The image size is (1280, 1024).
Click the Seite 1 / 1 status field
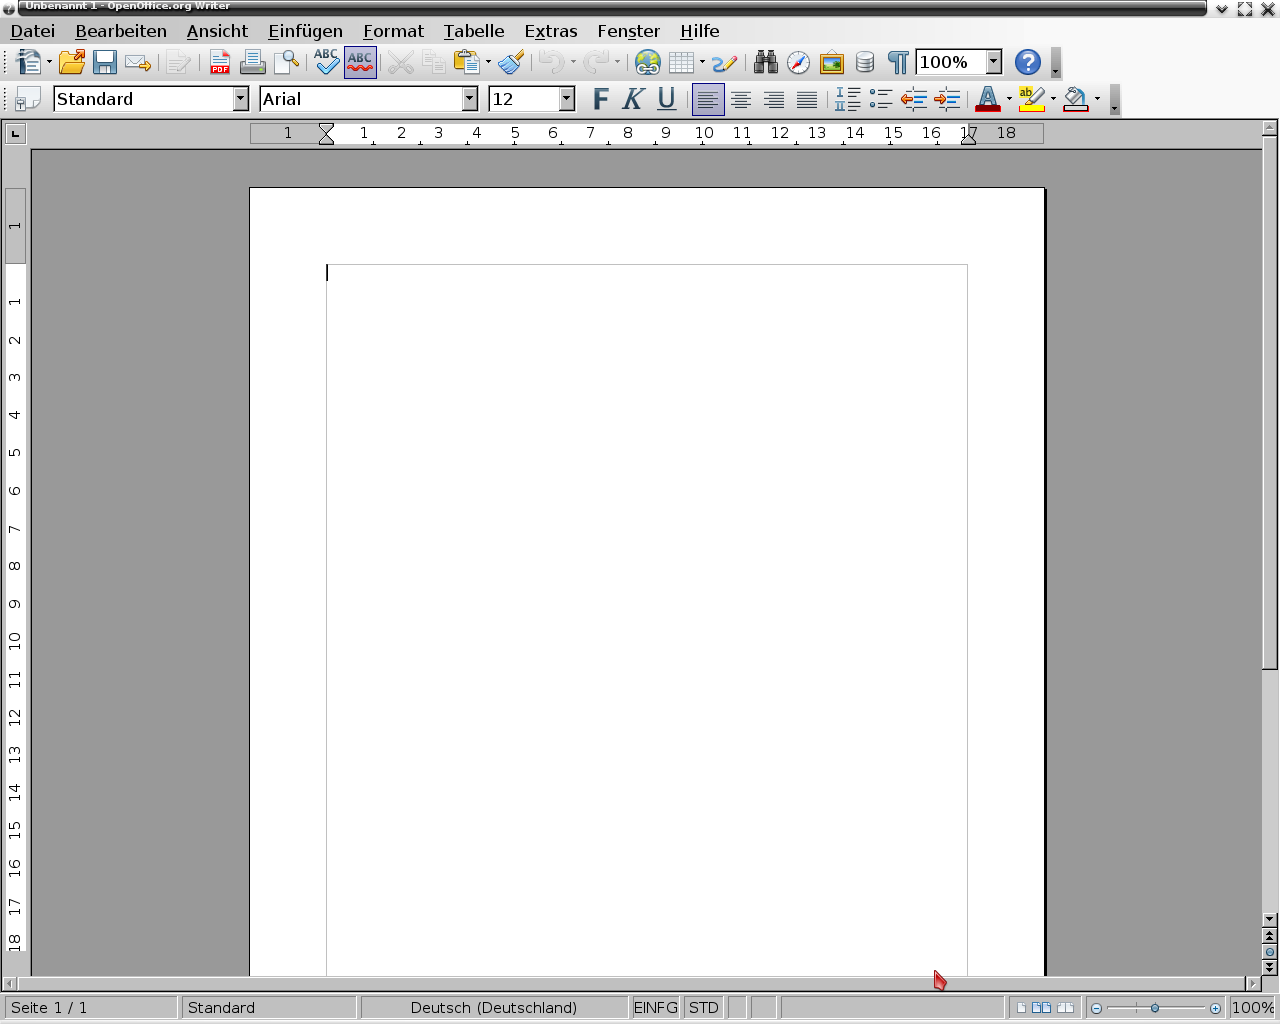click(x=91, y=1007)
